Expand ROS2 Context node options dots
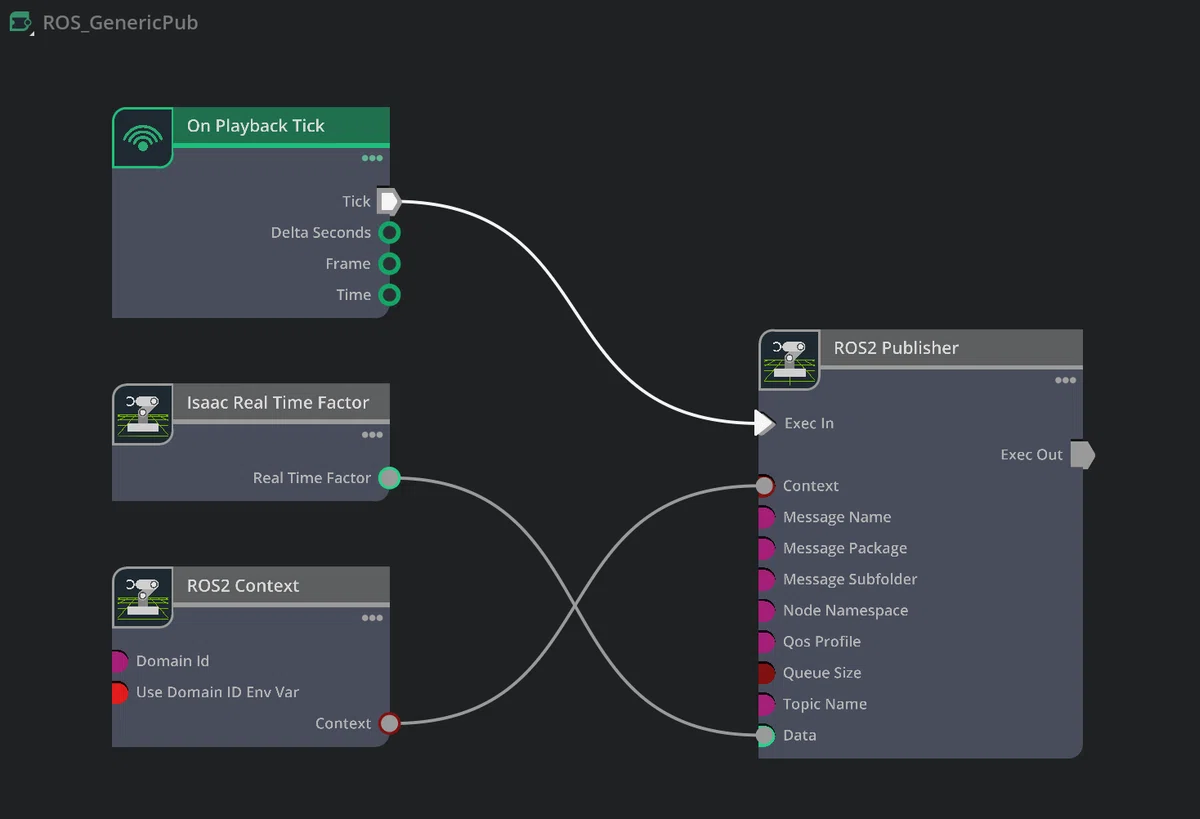 coord(372,618)
